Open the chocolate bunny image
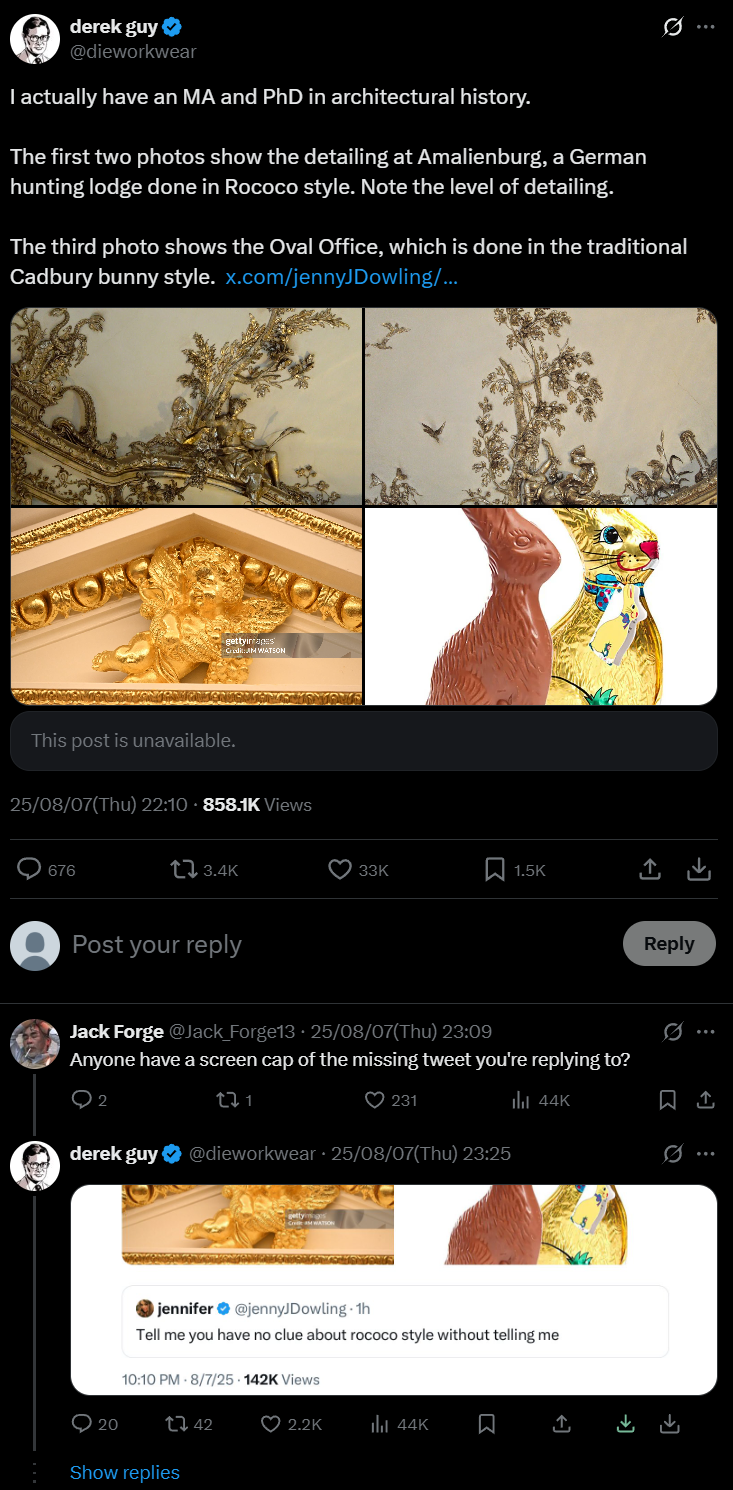 pos(541,606)
